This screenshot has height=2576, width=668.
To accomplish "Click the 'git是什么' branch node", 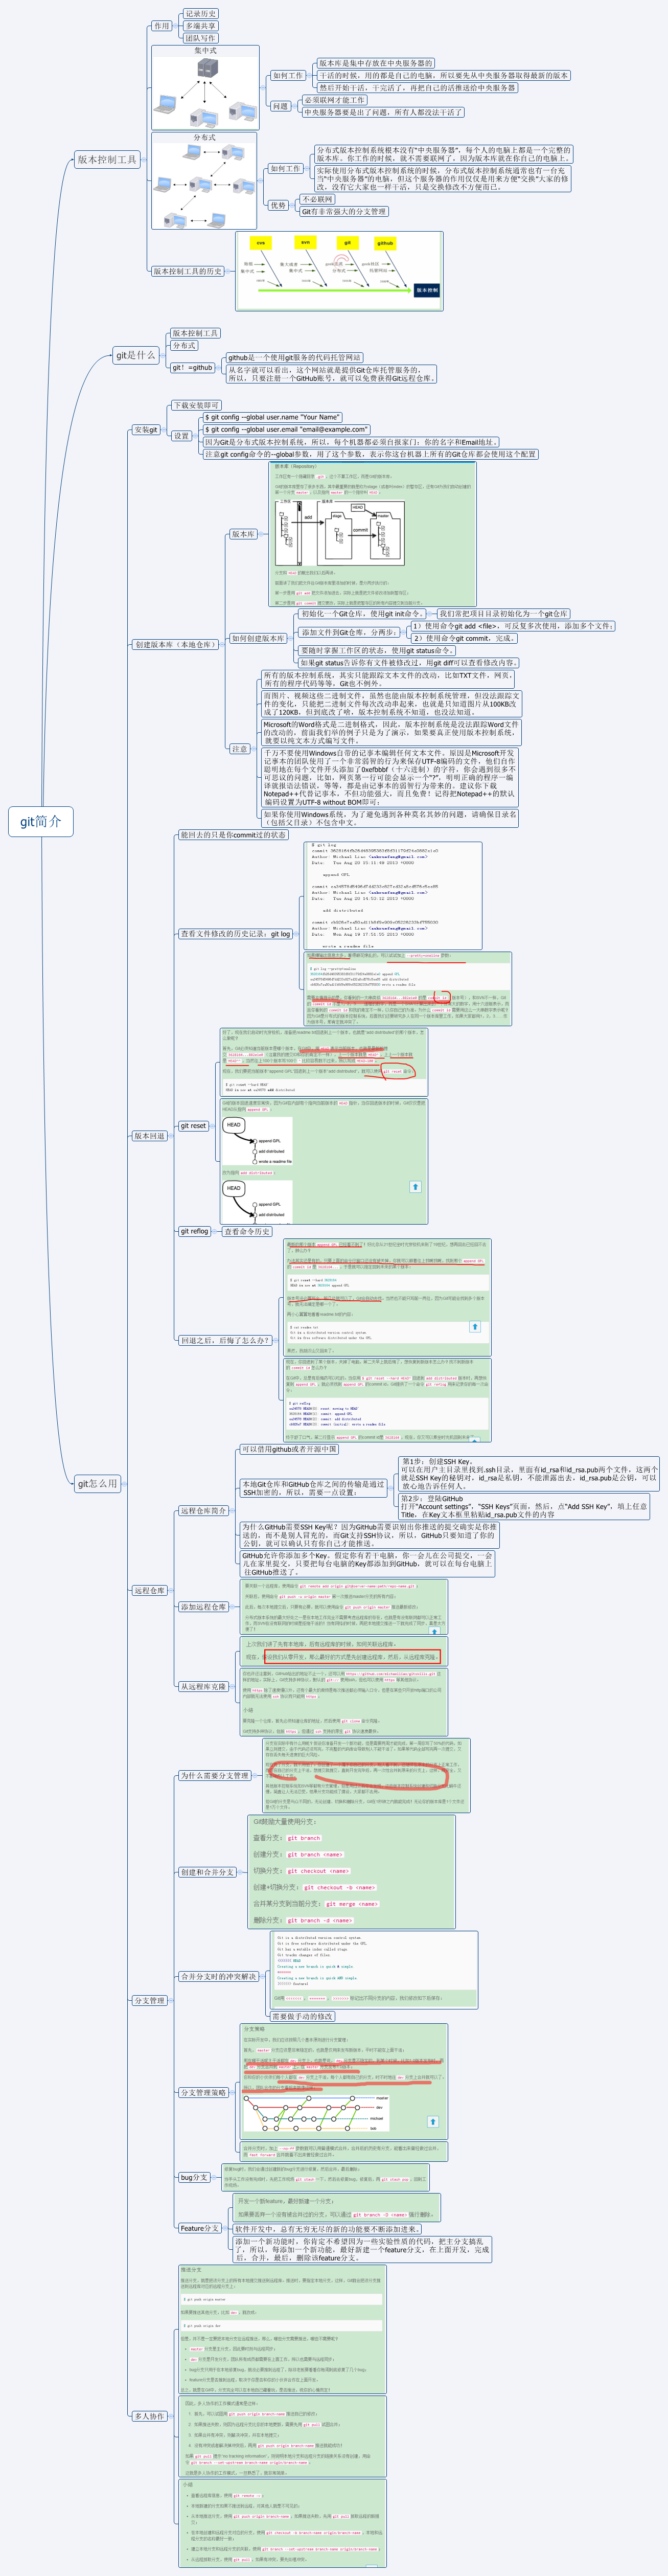I will click(x=136, y=355).
